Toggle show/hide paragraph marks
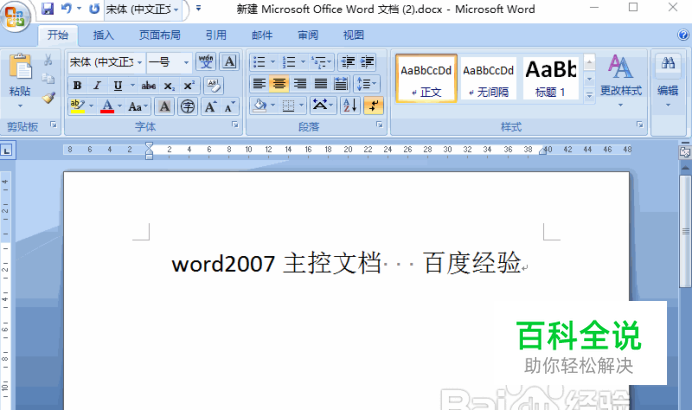This screenshot has height=410, width=692. click(x=373, y=106)
